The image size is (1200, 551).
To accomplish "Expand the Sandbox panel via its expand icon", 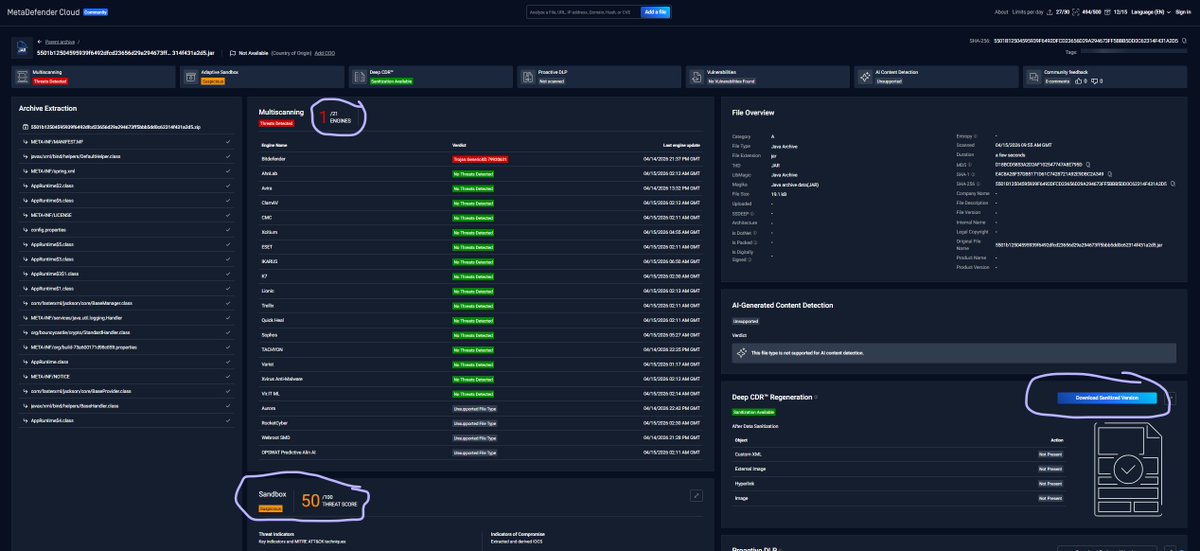I will tap(697, 495).
